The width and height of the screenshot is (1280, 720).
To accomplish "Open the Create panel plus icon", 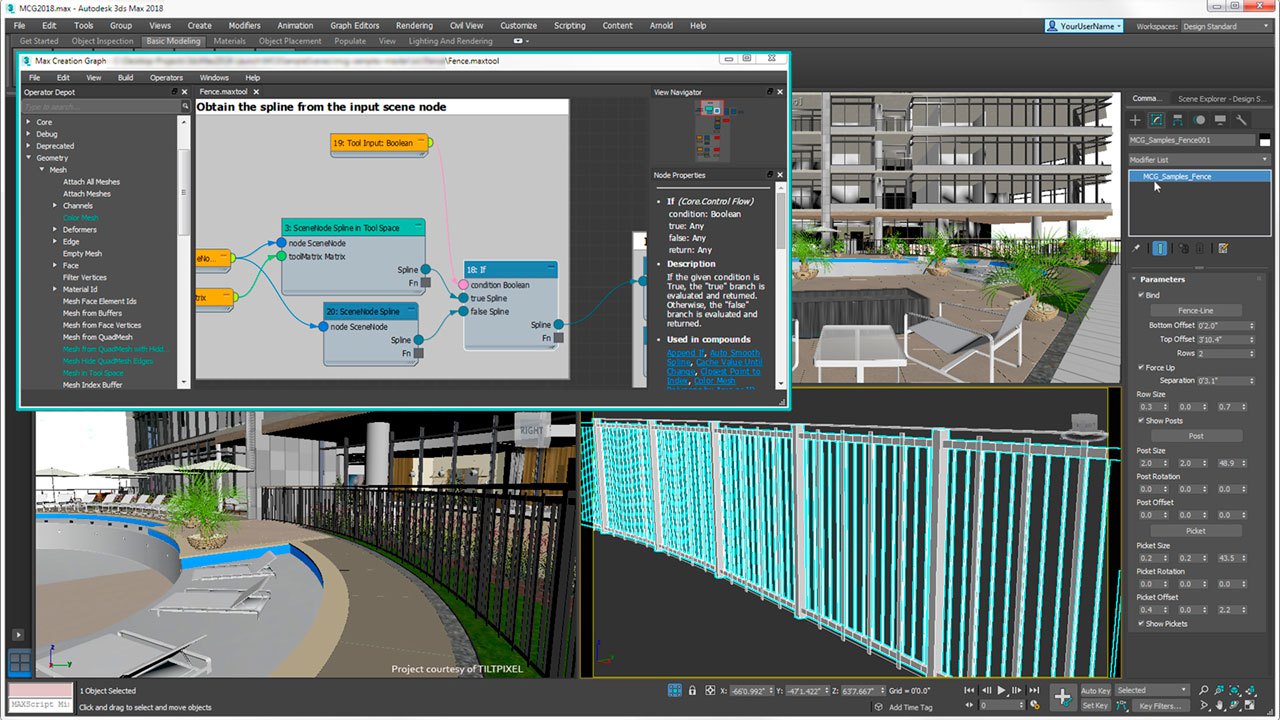I will click(1135, 119).
